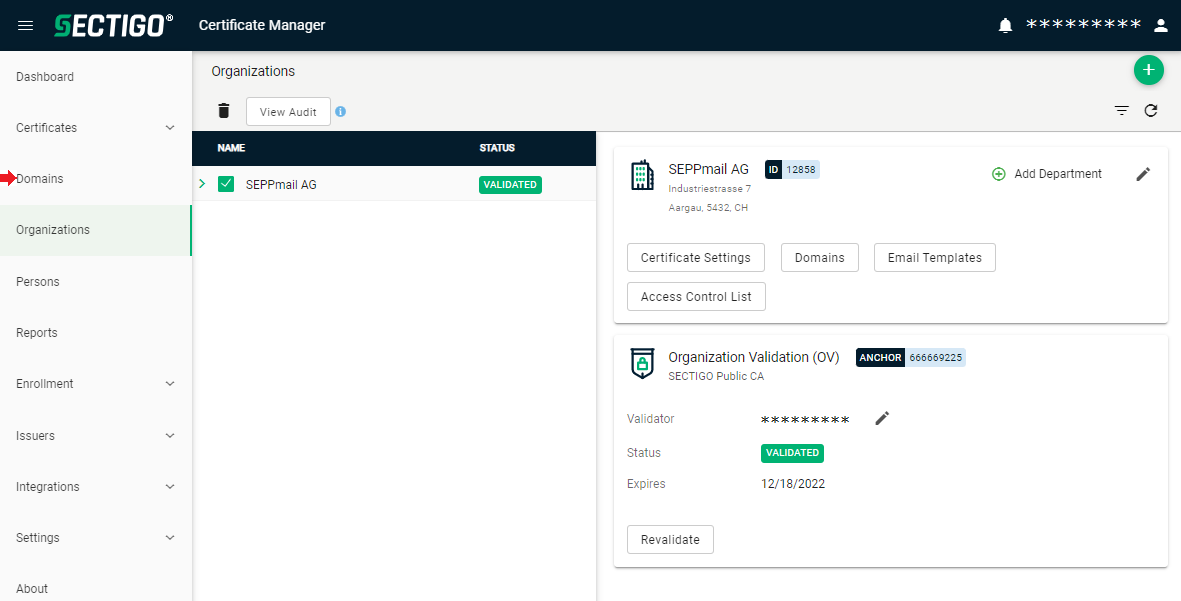This screenshot has width=1181, height=601.
Task: Click the organization ID 12858 badge
Action: [792, 169]
